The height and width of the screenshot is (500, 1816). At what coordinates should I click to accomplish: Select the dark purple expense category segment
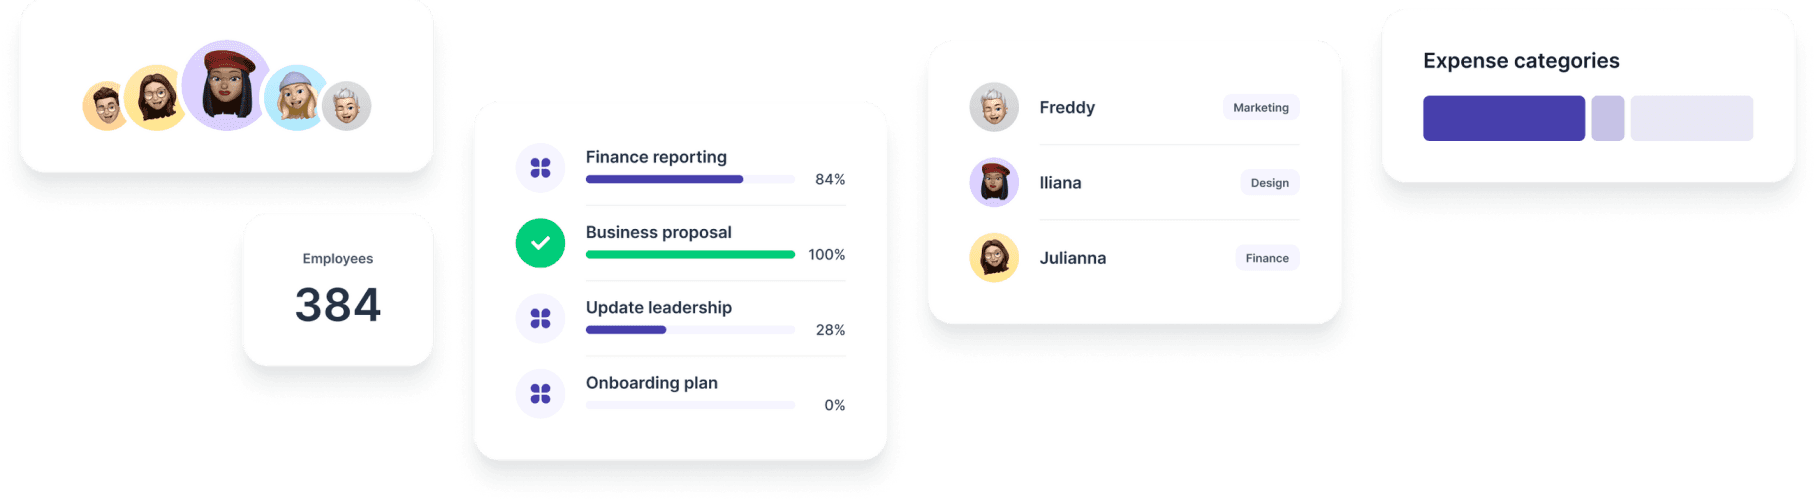pyautogui.click(x=1504, y=118)
